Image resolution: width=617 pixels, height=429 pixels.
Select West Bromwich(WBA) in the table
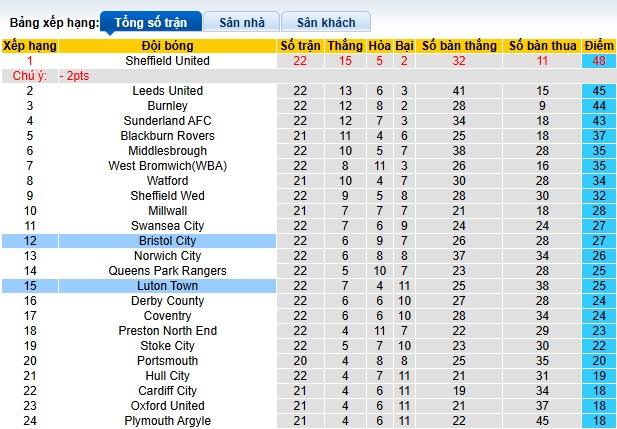[x=168, y=166]
